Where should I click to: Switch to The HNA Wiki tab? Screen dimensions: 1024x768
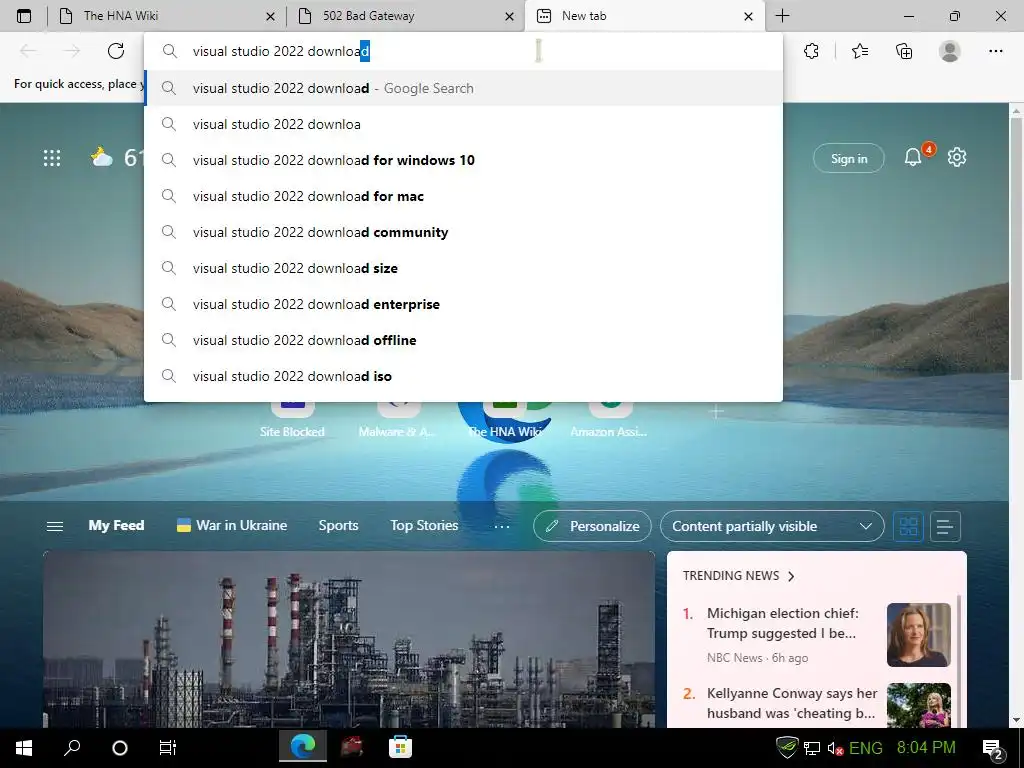coord(167,16)
